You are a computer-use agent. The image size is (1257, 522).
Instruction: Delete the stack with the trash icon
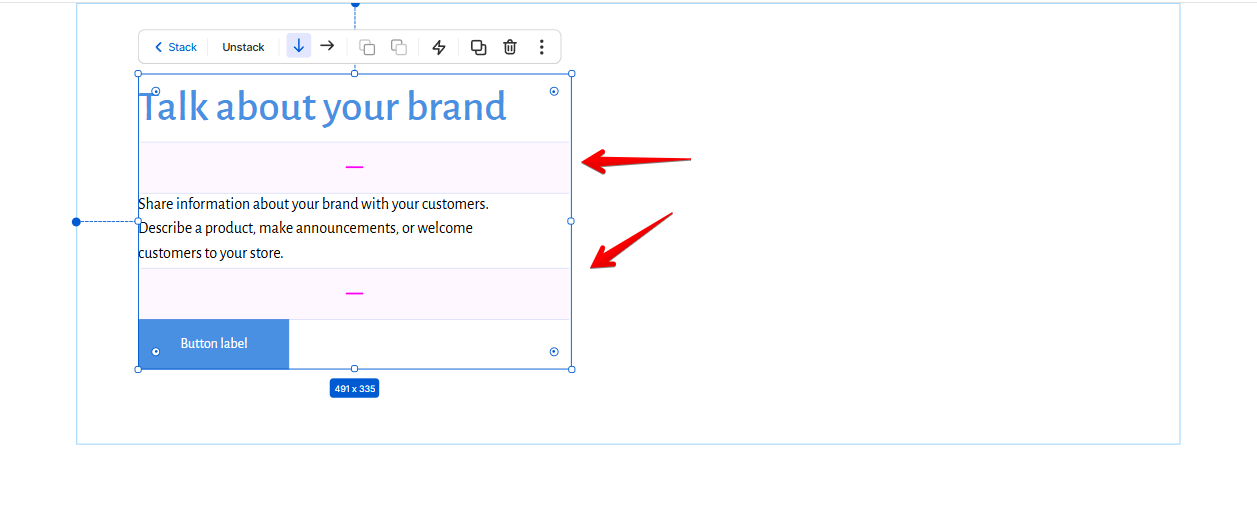coord(510,47)
